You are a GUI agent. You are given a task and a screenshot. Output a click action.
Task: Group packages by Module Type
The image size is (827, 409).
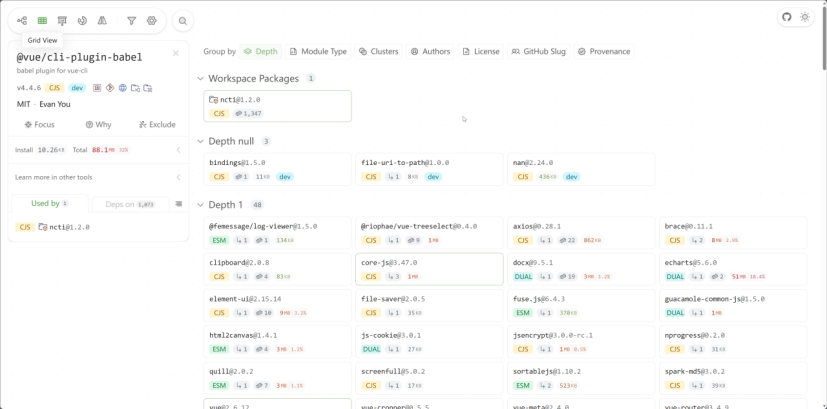pos(318,51)
